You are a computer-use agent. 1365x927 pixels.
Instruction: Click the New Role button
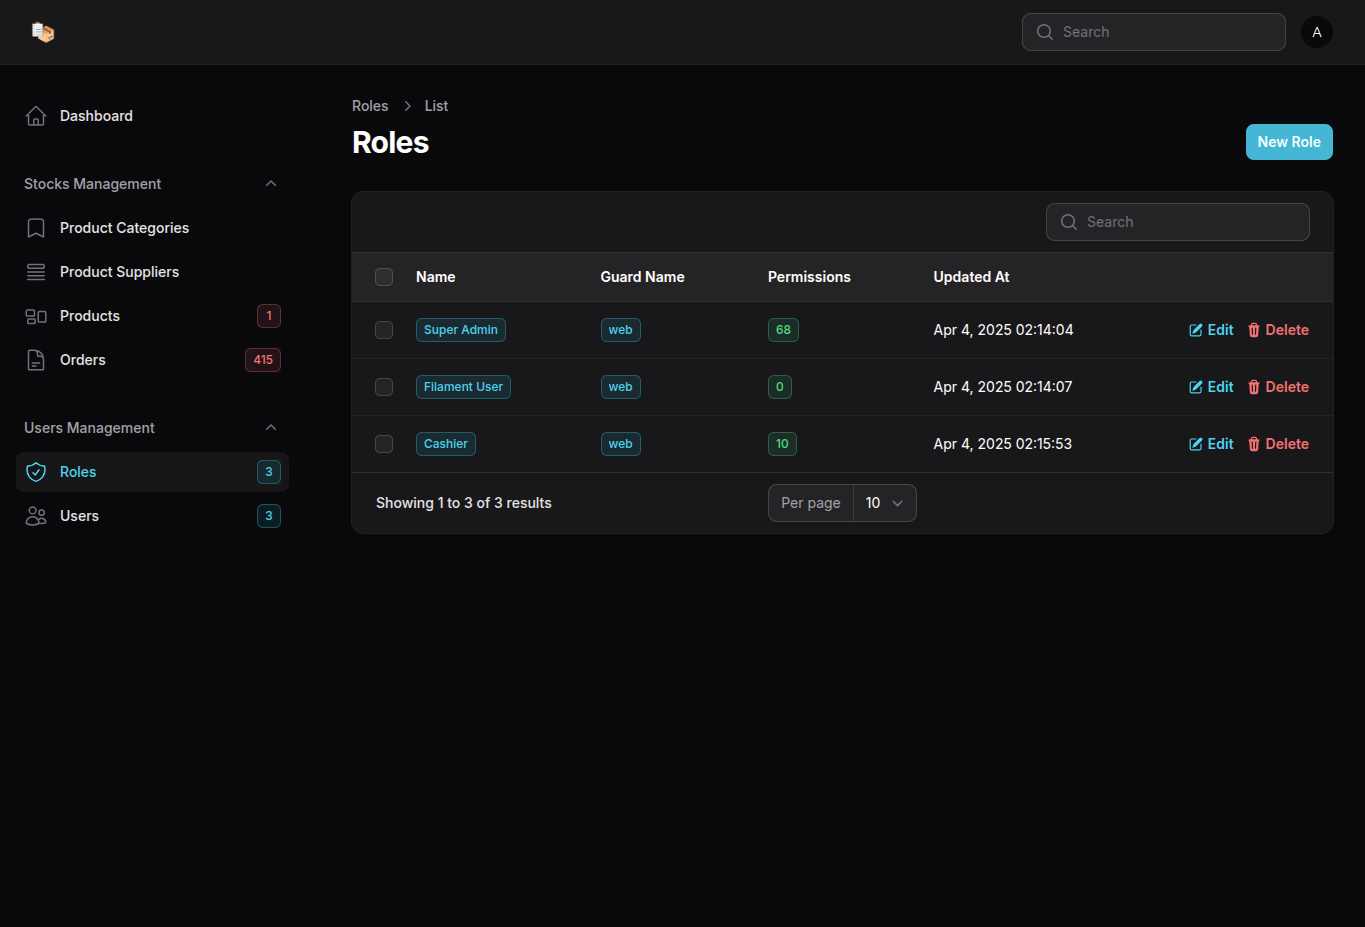pos(1288,142)
